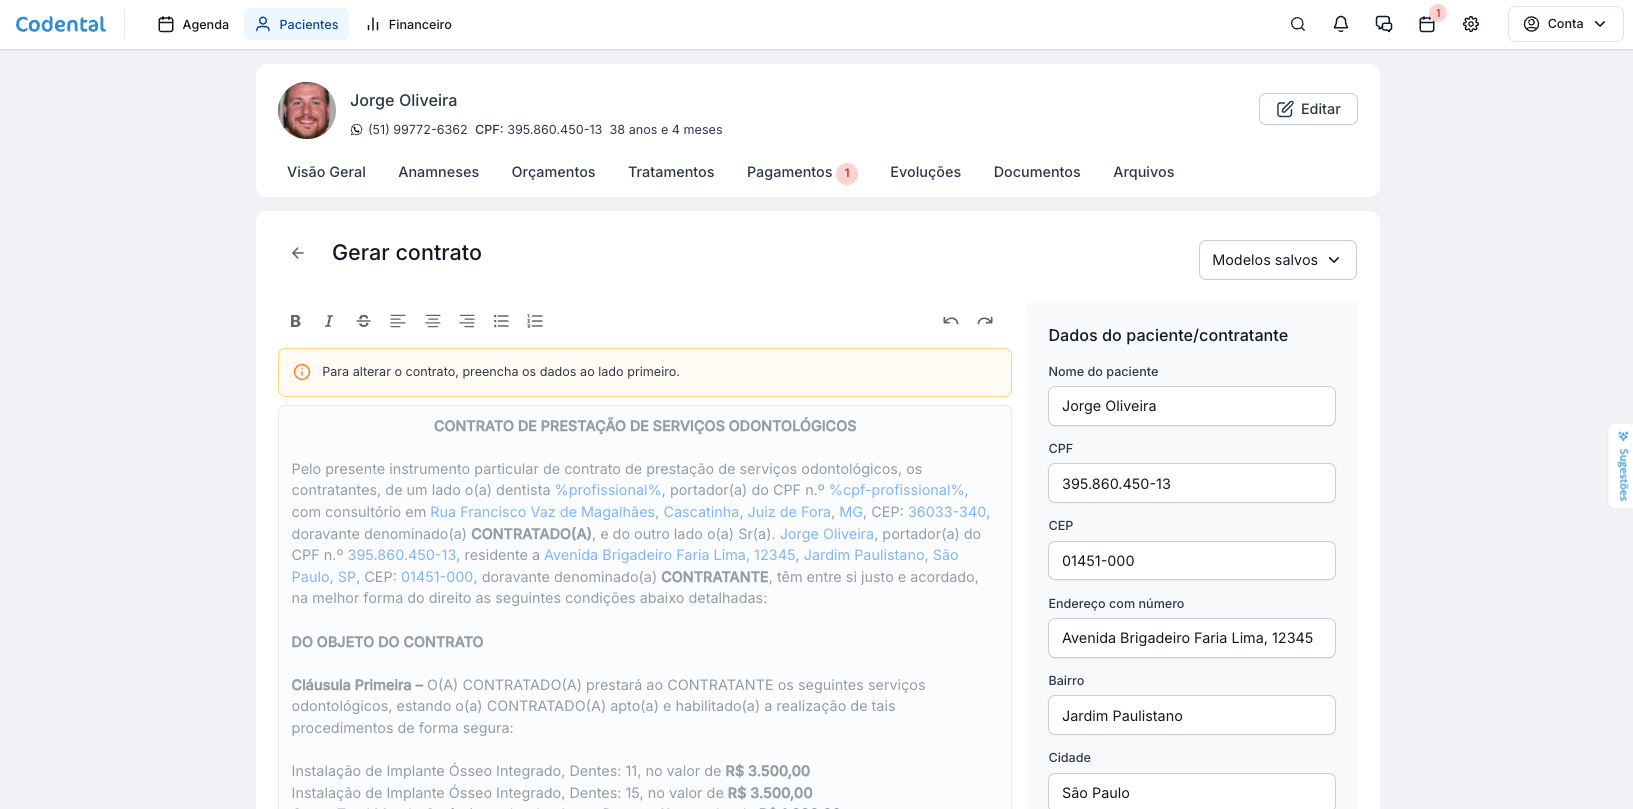Viewport: 1633px width, 809px height.
Task: Open the Pagamentos tab
Action: [x=789, y=172]
